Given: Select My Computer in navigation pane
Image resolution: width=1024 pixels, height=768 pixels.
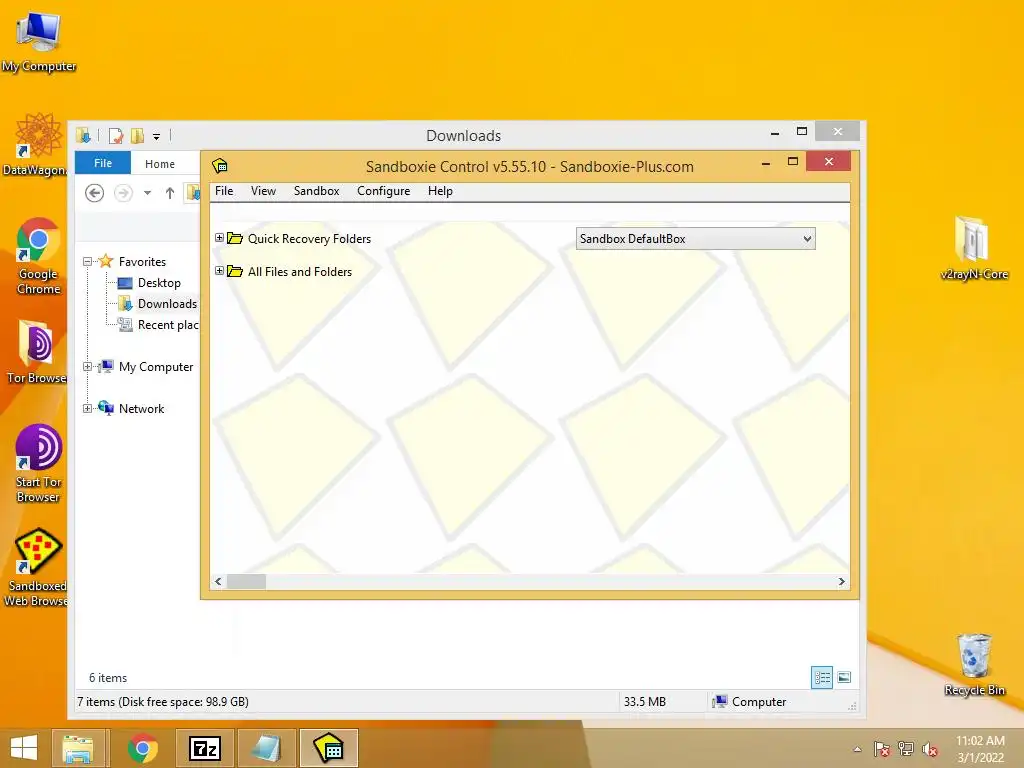Looking at the screenshot, I should coord(156,367).
